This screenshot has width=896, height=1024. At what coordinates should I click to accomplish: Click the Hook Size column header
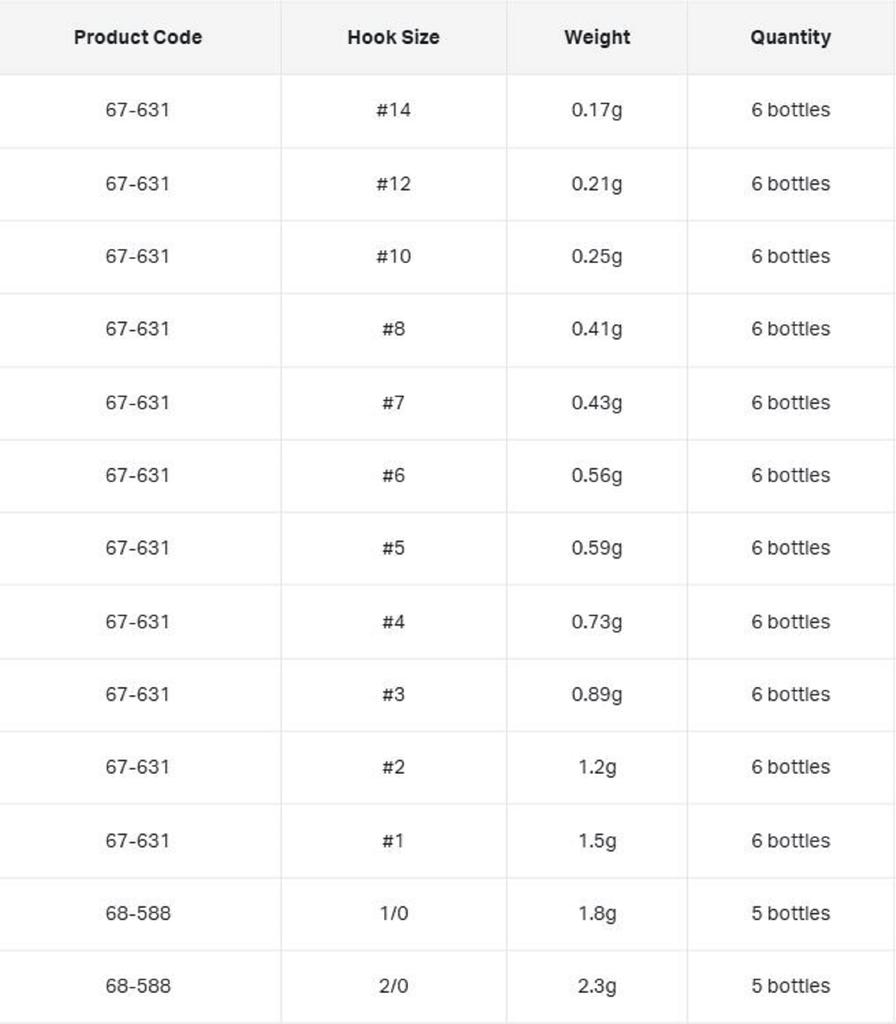pos(393,37)
